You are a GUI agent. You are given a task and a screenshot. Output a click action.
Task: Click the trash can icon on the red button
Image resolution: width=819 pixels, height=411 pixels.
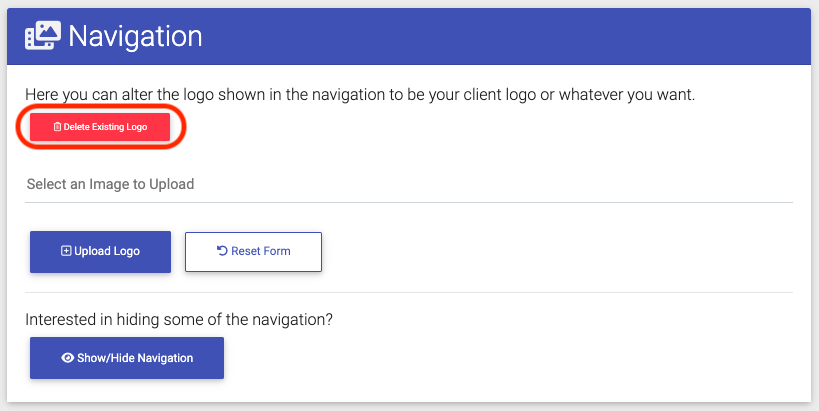(x=57, y=127)
